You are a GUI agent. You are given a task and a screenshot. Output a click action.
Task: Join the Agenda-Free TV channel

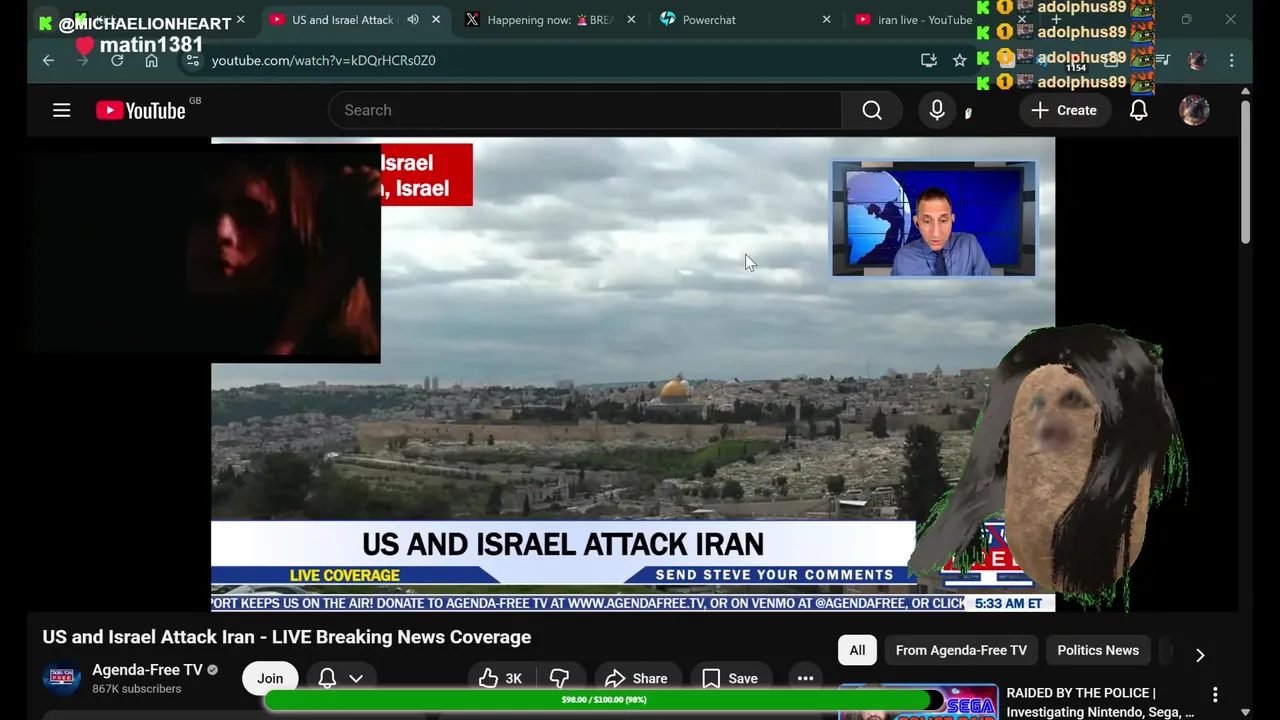270,678
